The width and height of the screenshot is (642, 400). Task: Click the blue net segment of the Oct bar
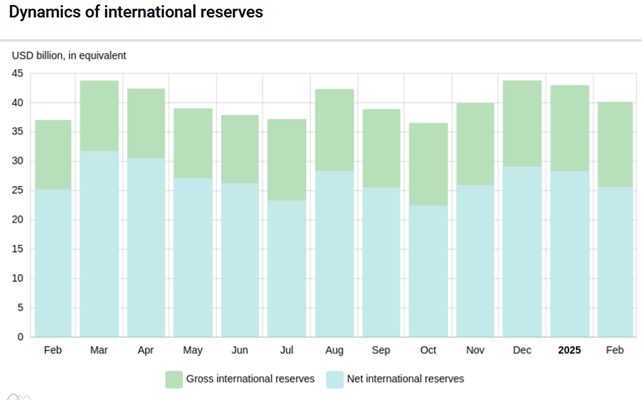(428, 271)
